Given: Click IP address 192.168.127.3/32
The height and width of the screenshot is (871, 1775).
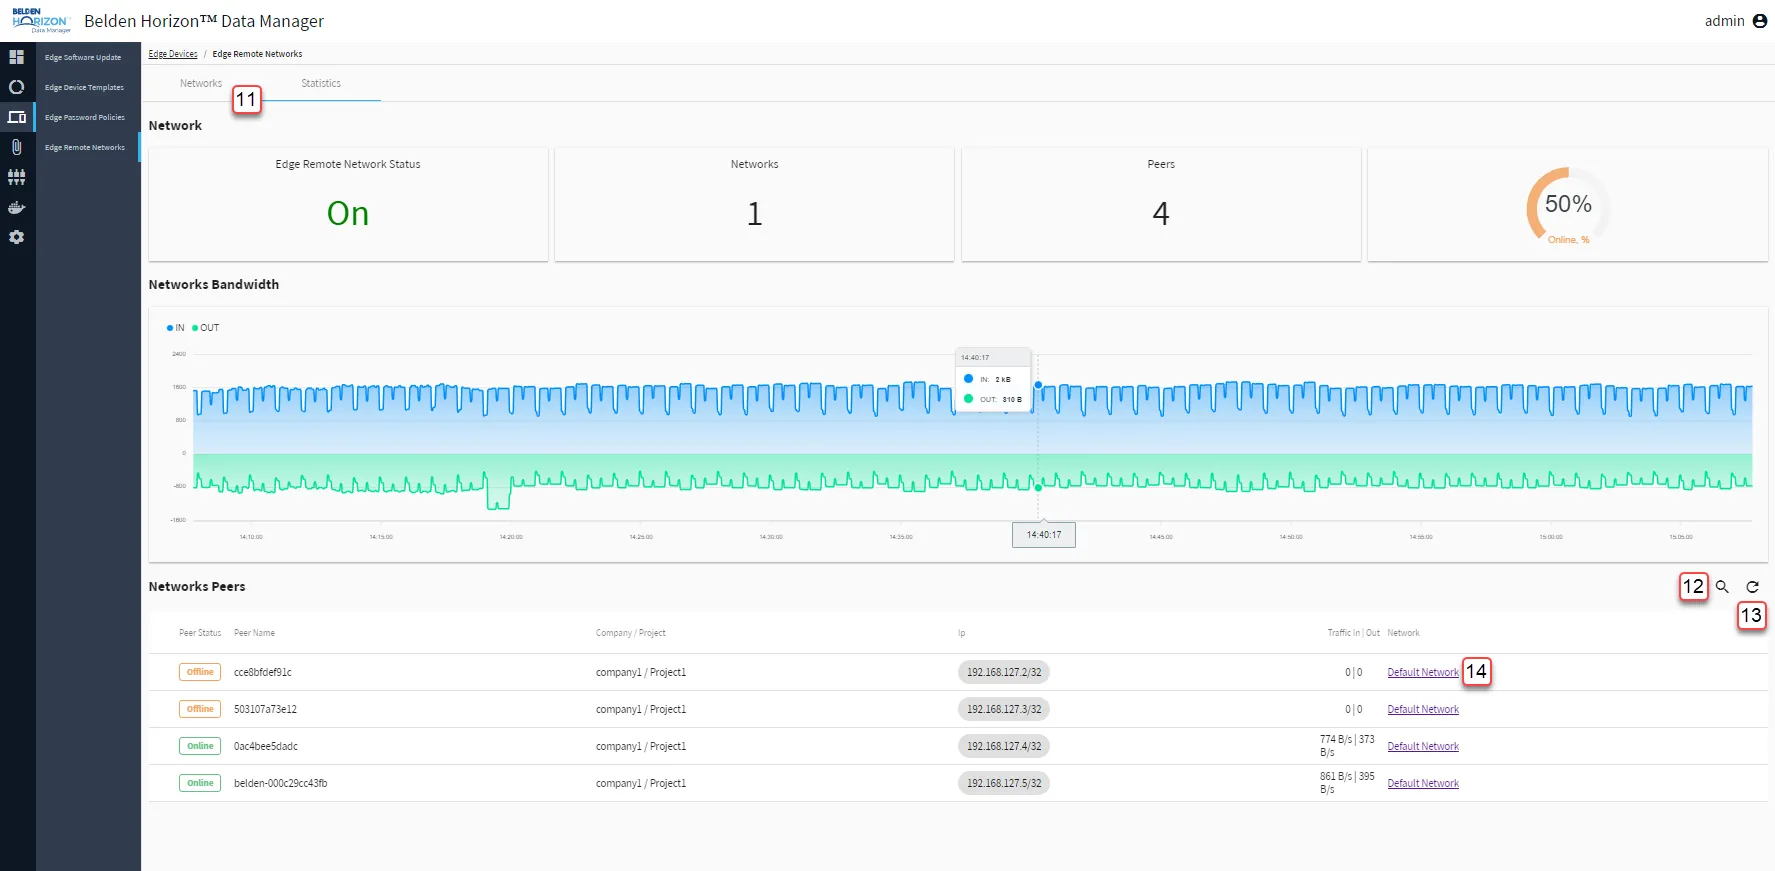Looking at the screenshot, I should [1004, 710].
